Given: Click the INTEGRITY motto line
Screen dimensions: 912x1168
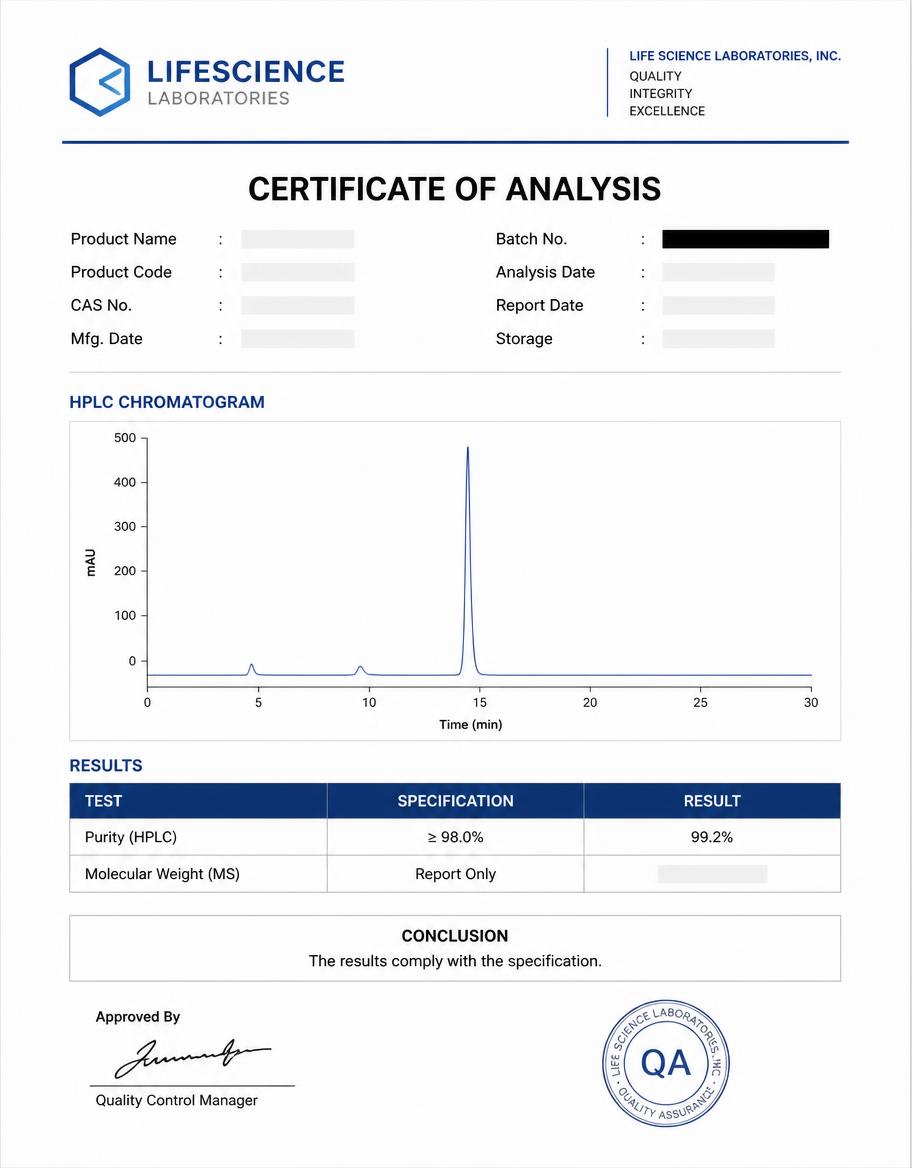Looking at the screenshot, I should (660, 93).
